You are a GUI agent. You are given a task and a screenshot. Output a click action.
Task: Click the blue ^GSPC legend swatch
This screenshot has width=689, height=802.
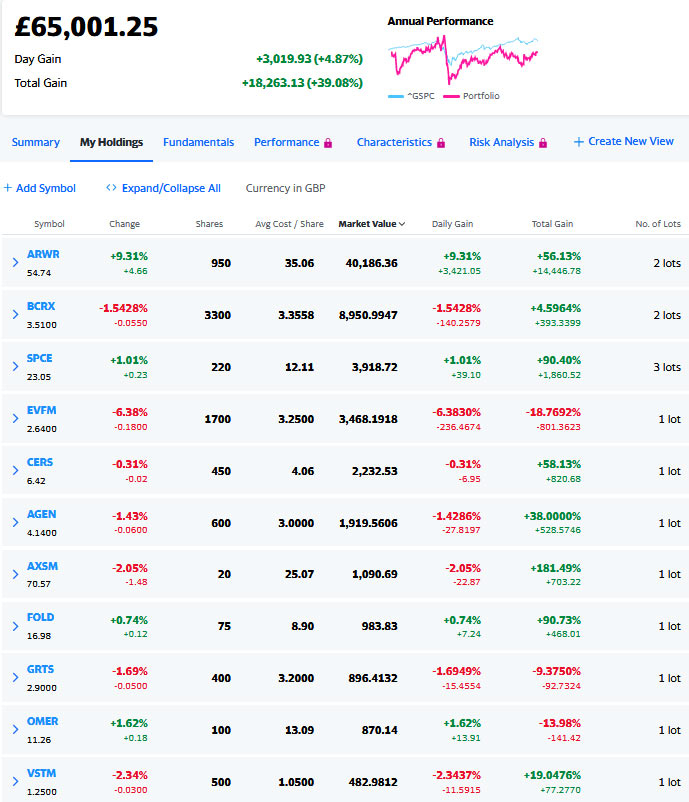(396, 96)
